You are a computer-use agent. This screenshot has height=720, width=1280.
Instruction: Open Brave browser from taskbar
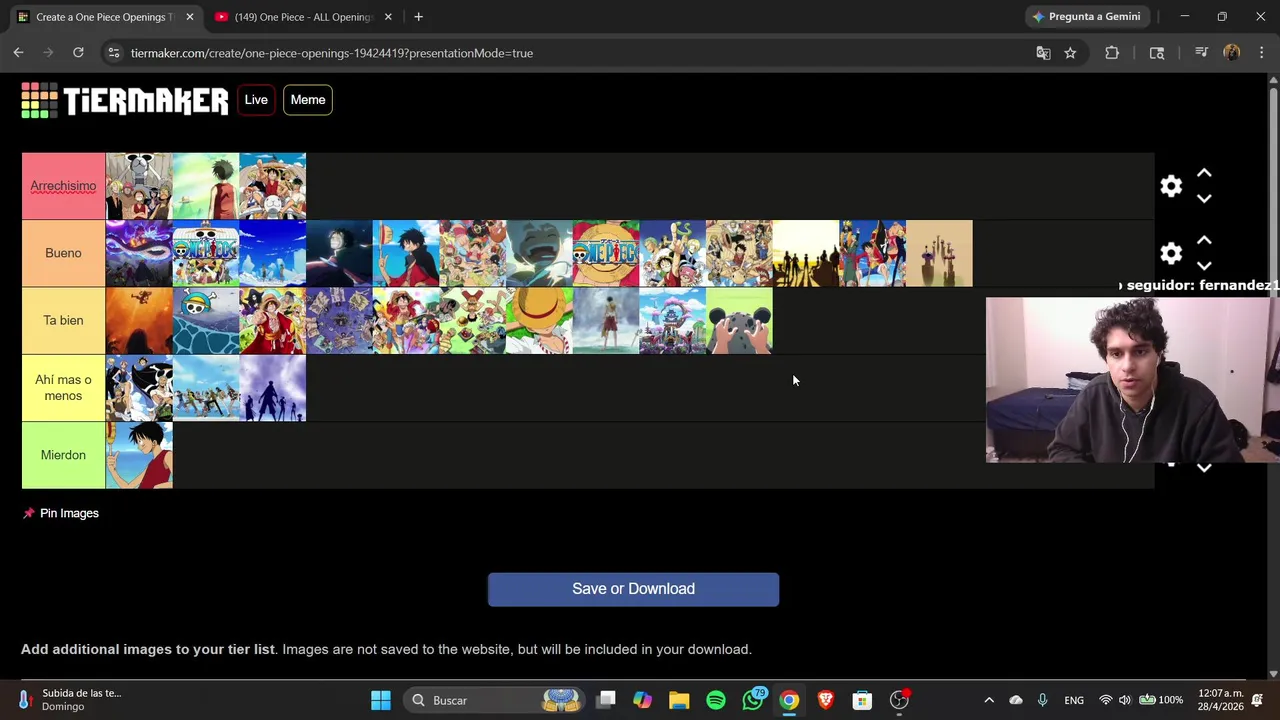[826, 700]
